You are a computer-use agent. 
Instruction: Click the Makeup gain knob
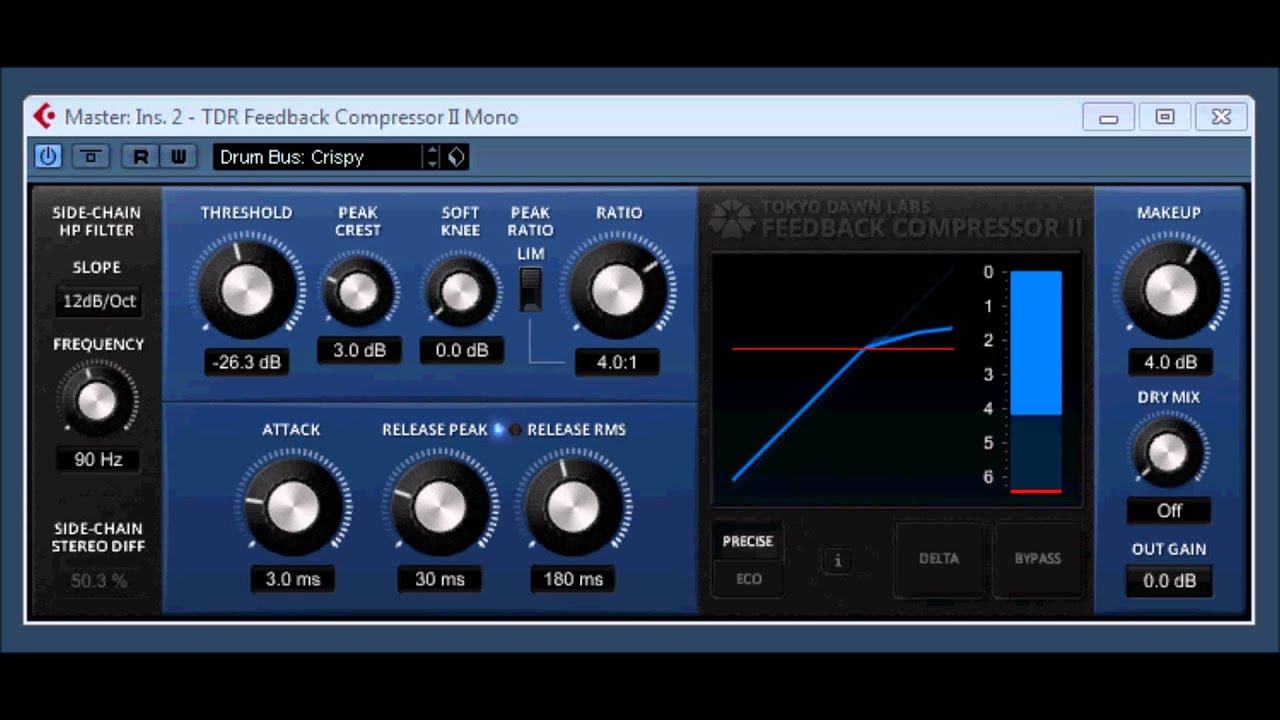[x=1169, y=291]
